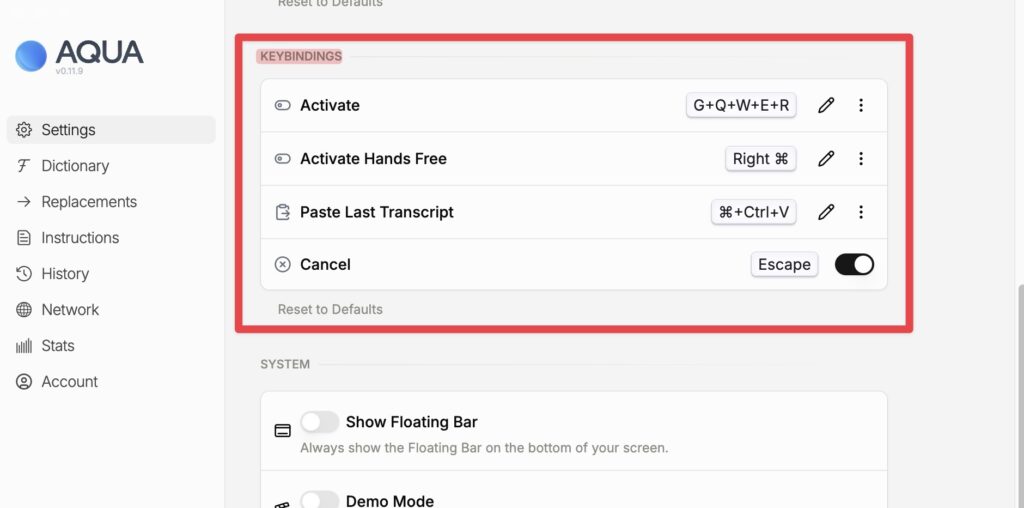Expand options menu for Paste Last Transcript
1024x508 pixels.
point(861,212)
